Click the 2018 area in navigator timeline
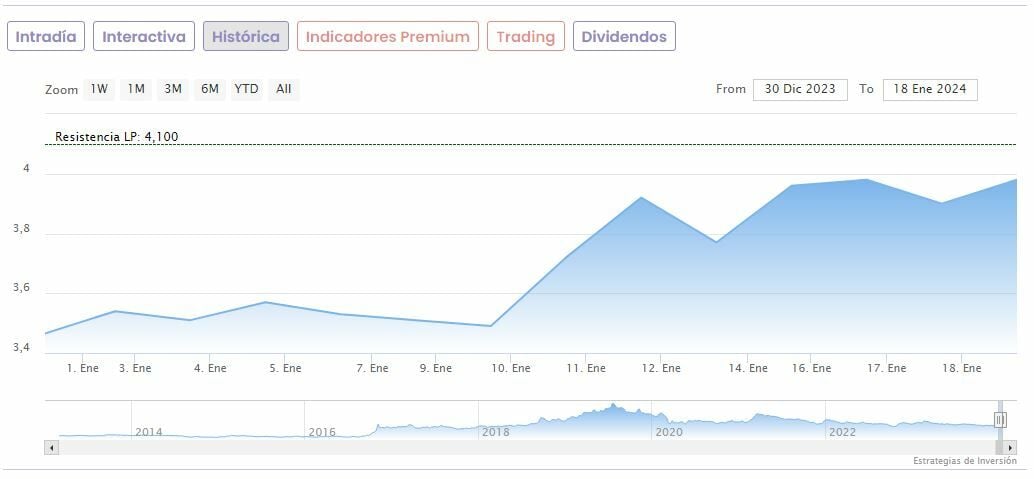This screenshot has height=479, width=1034. click(496, 431)
